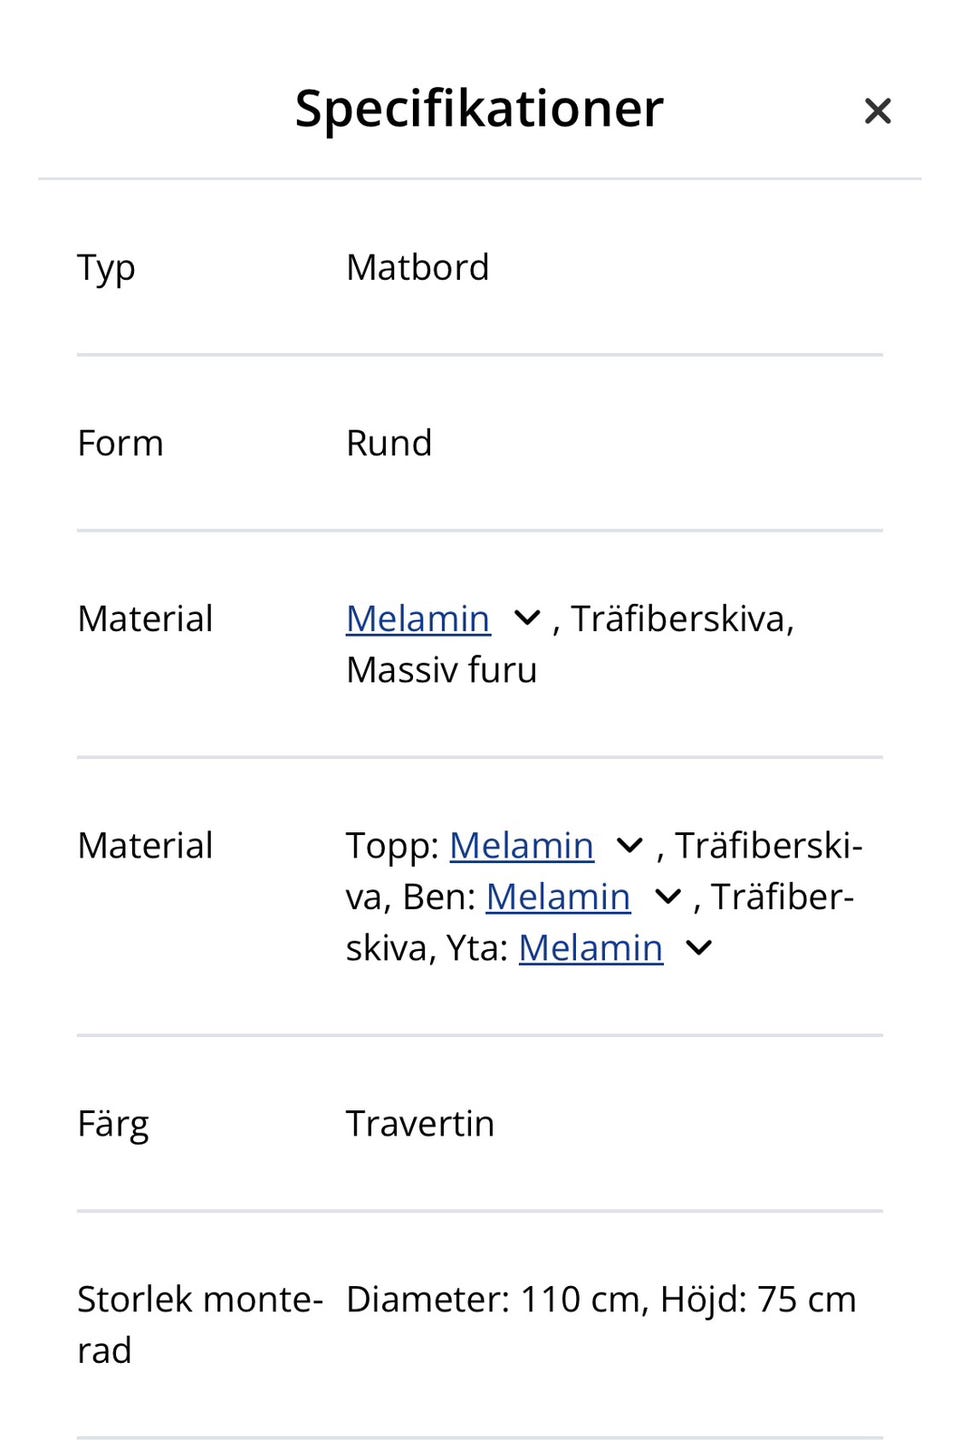Open the Melamin link after Yta

point(590,948)
